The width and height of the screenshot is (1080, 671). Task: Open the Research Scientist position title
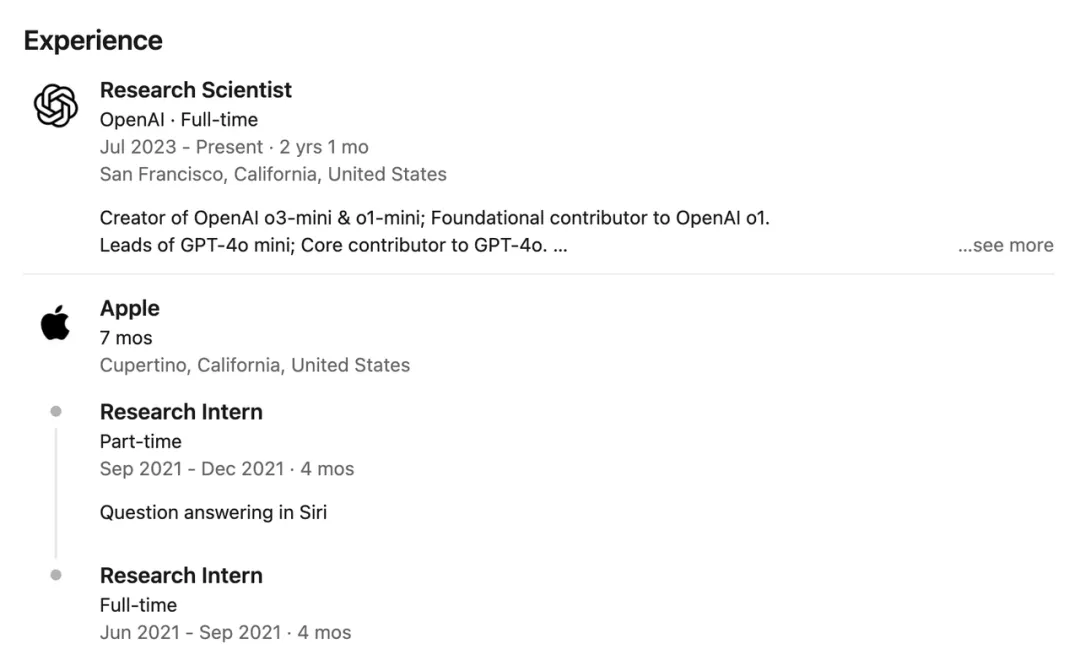tap(195, 90)
